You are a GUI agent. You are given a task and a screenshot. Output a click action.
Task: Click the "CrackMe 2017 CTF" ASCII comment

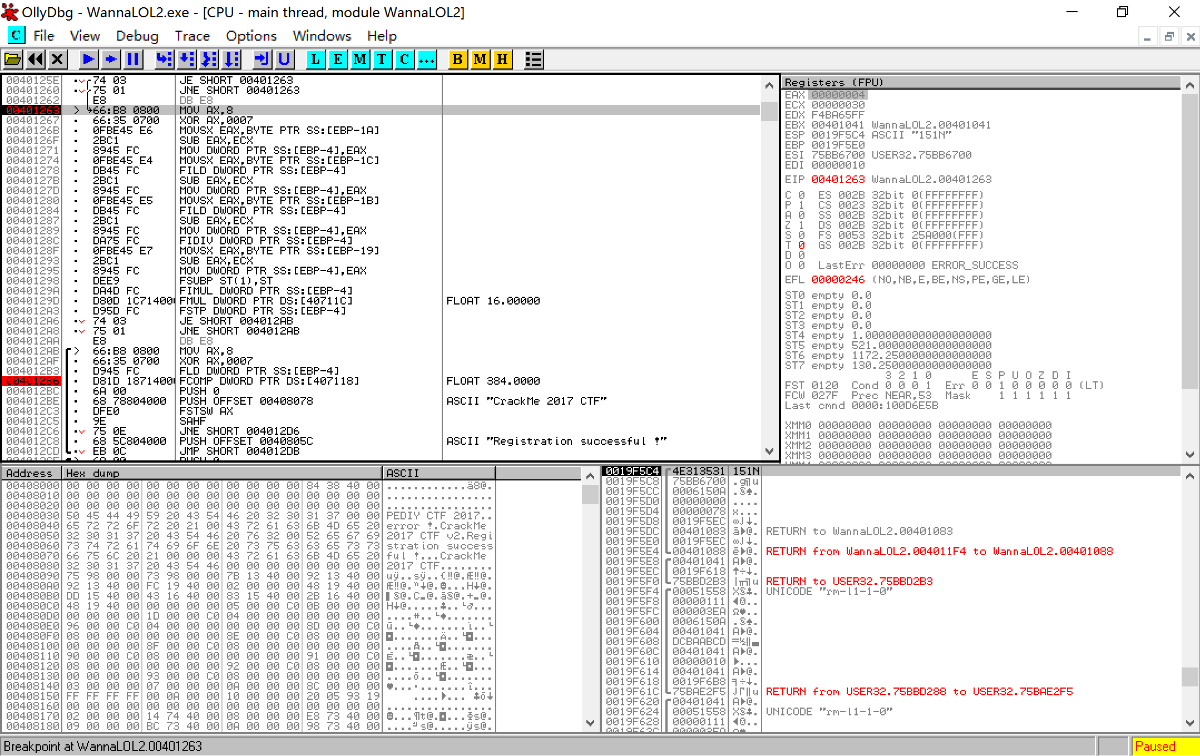click(x=527, y=400)
